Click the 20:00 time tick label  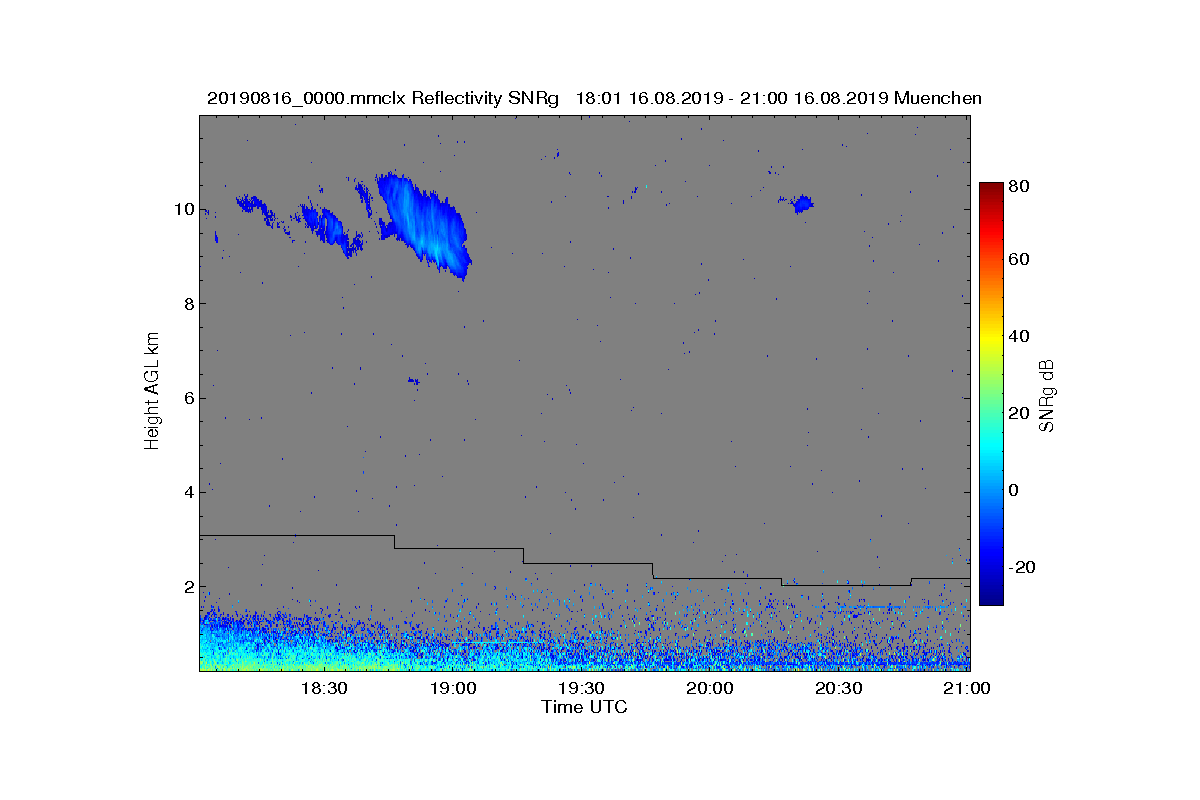coord(710,688)
